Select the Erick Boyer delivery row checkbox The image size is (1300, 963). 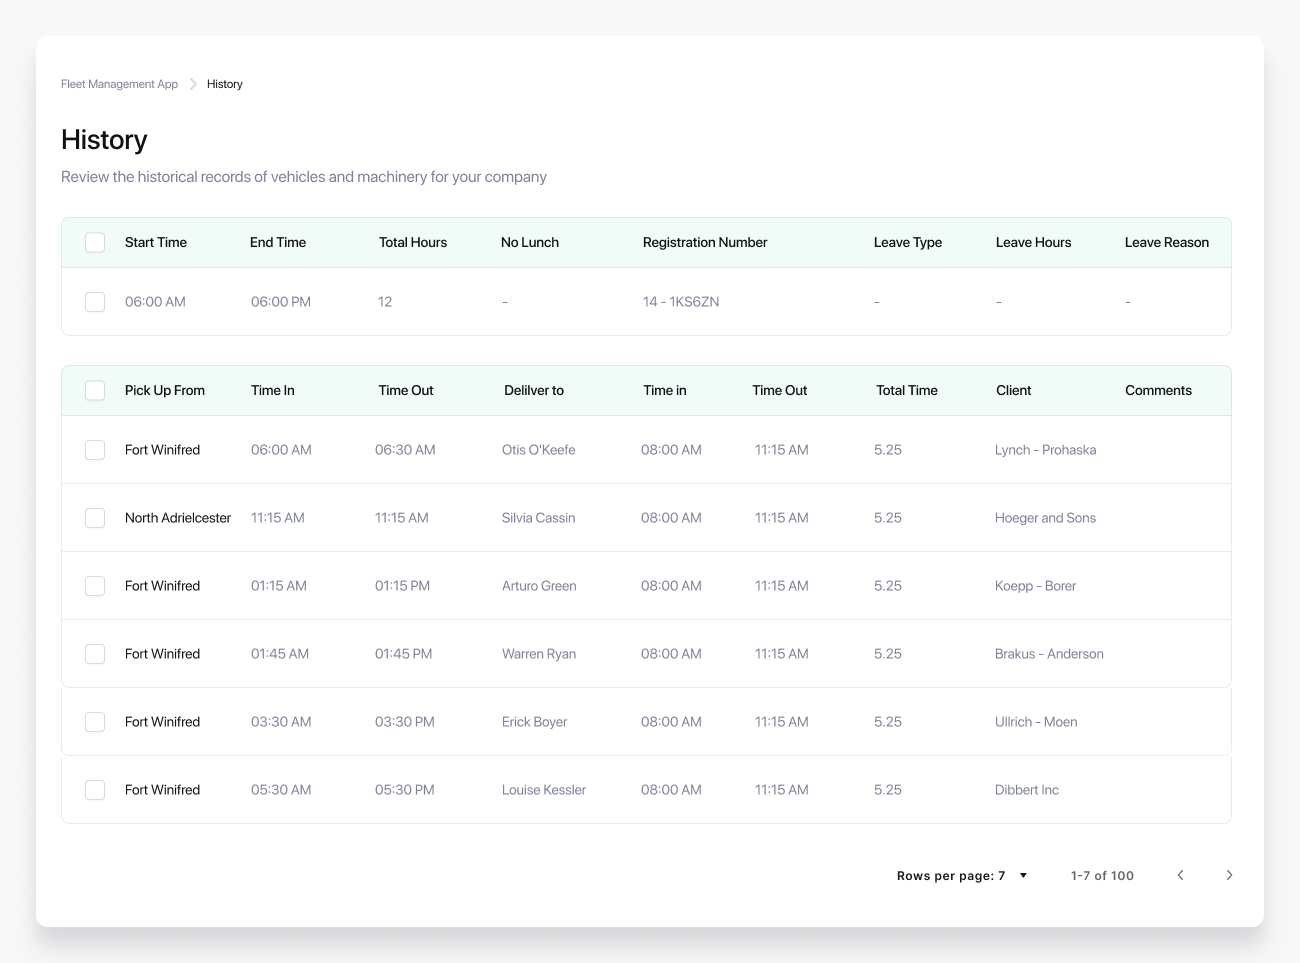95,722
